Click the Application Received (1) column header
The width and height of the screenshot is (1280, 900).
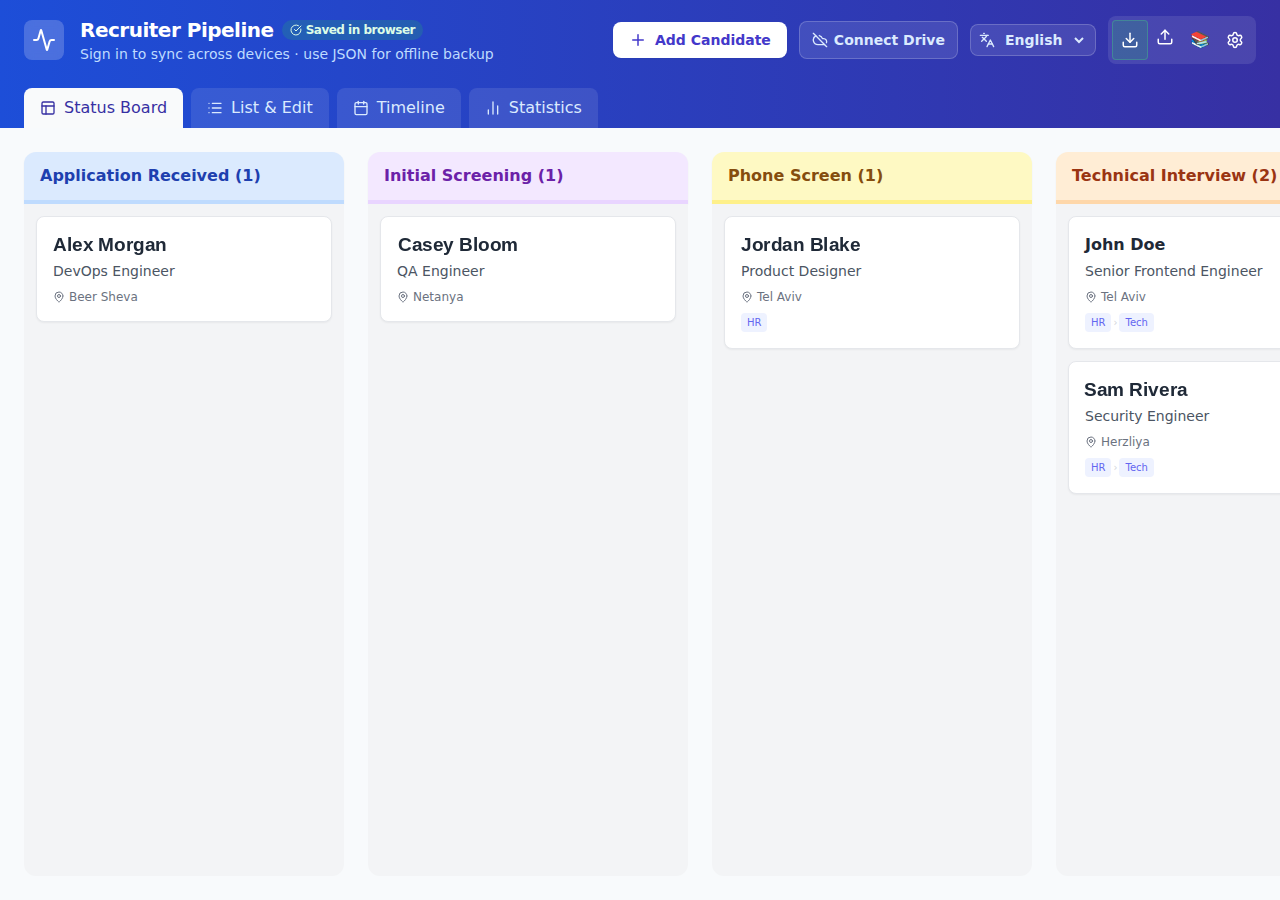coord(184,176)
